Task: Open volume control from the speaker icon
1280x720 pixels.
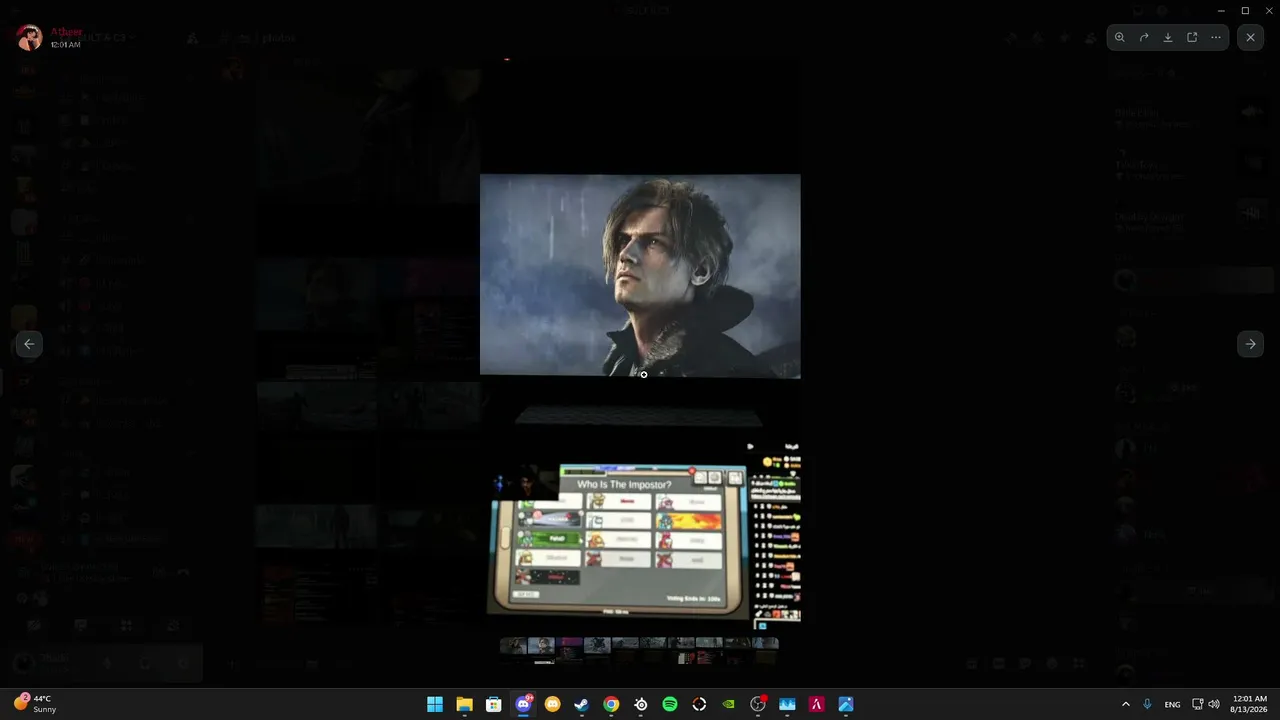Action: tap(1214, 704)
